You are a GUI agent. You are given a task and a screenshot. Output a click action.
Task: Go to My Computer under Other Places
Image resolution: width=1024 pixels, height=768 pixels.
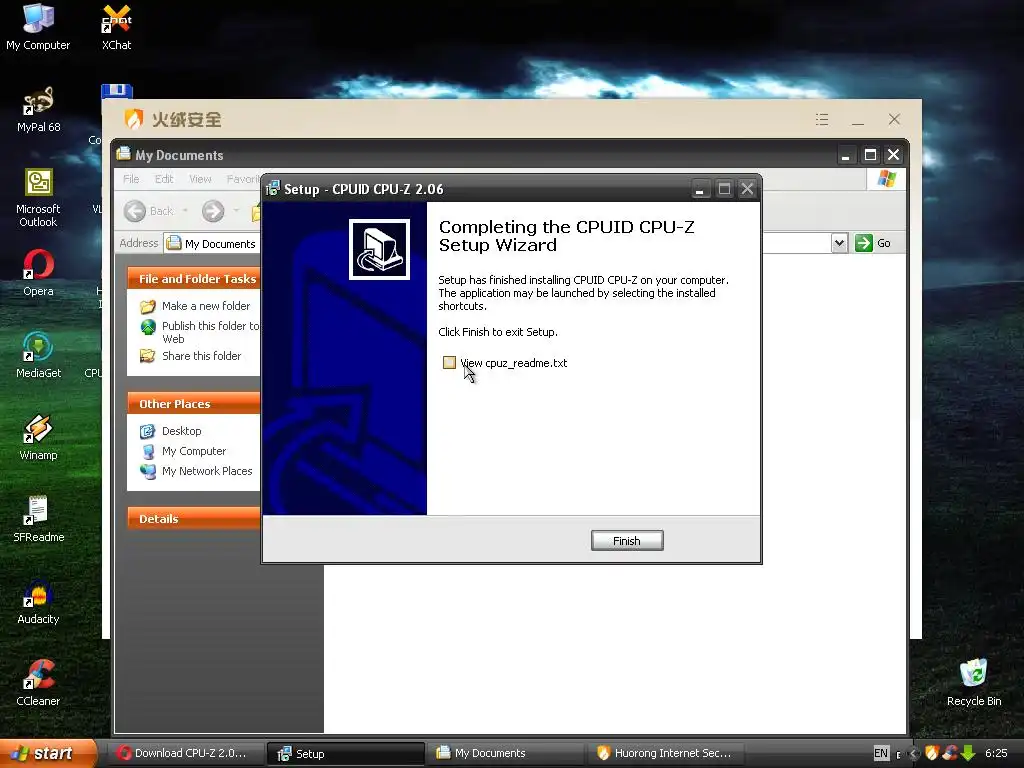[194, 451]
